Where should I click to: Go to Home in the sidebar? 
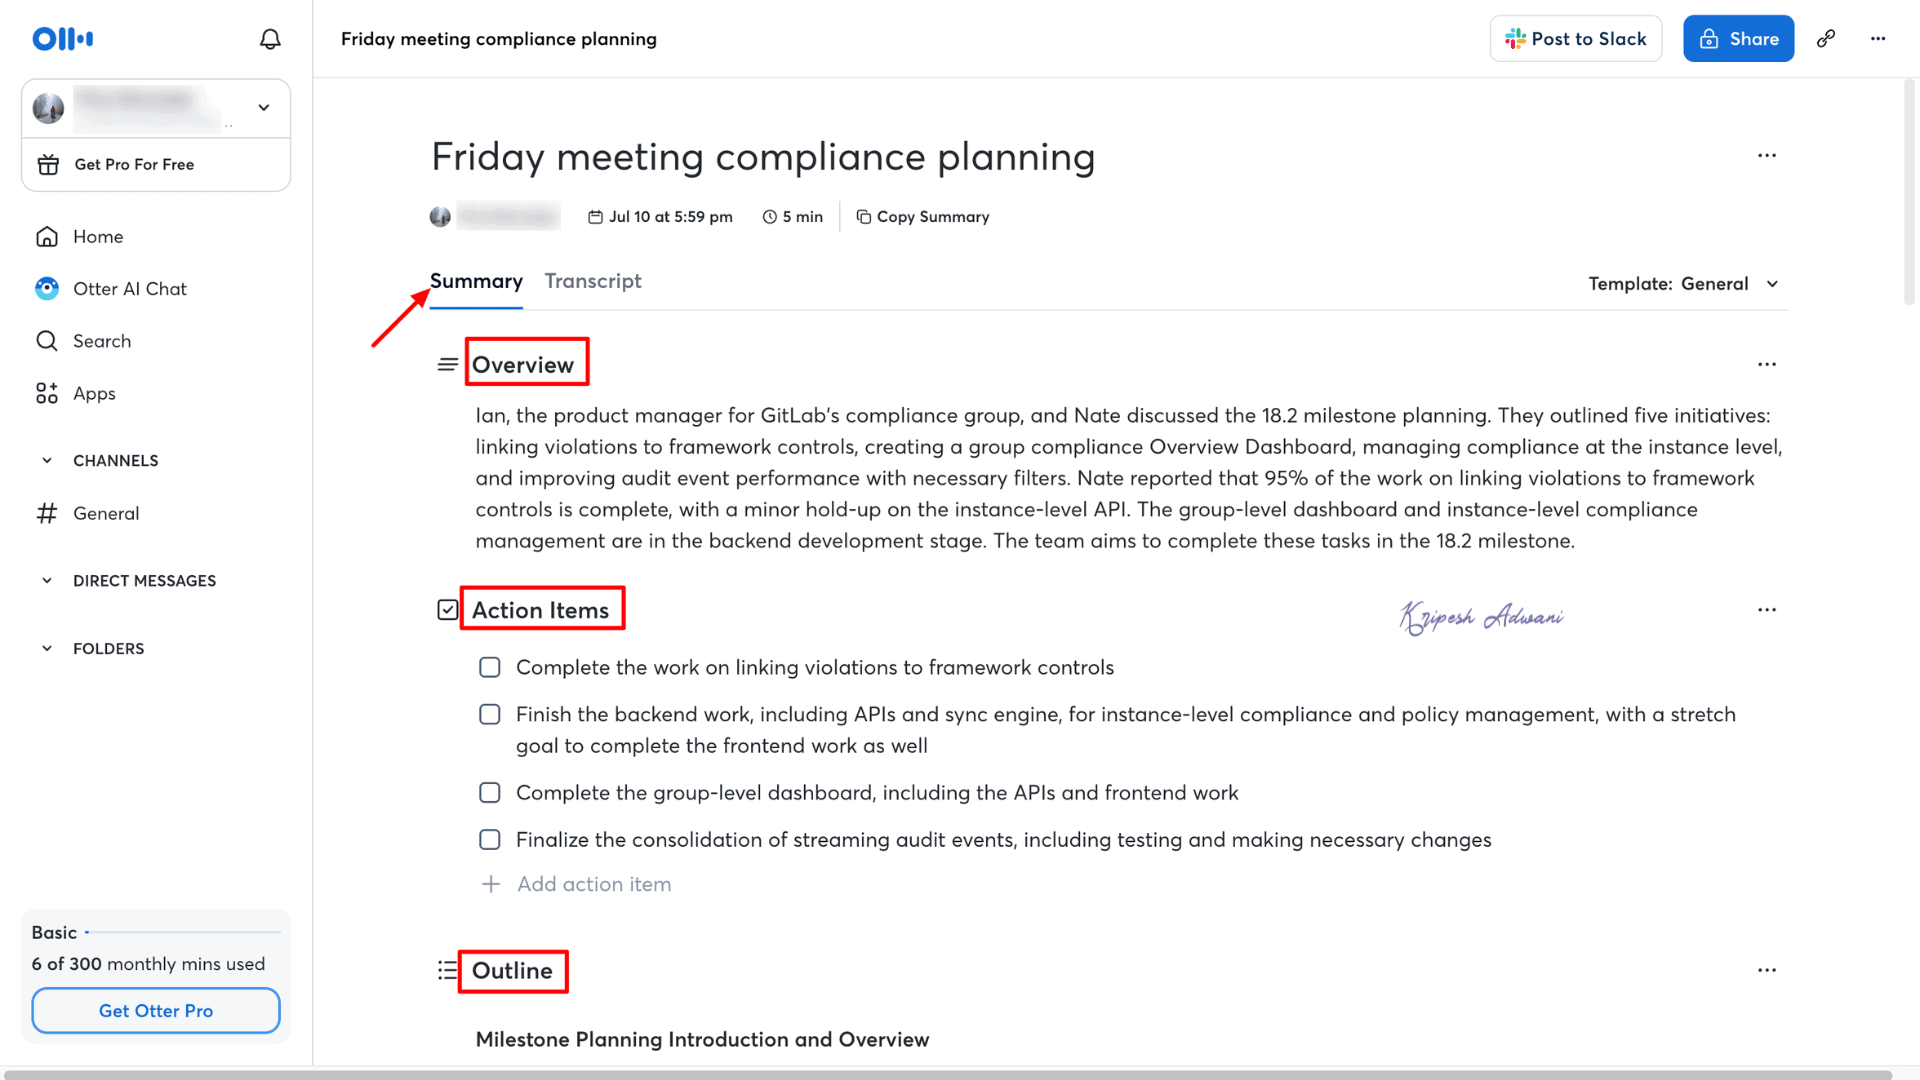(x=97, y=237)
